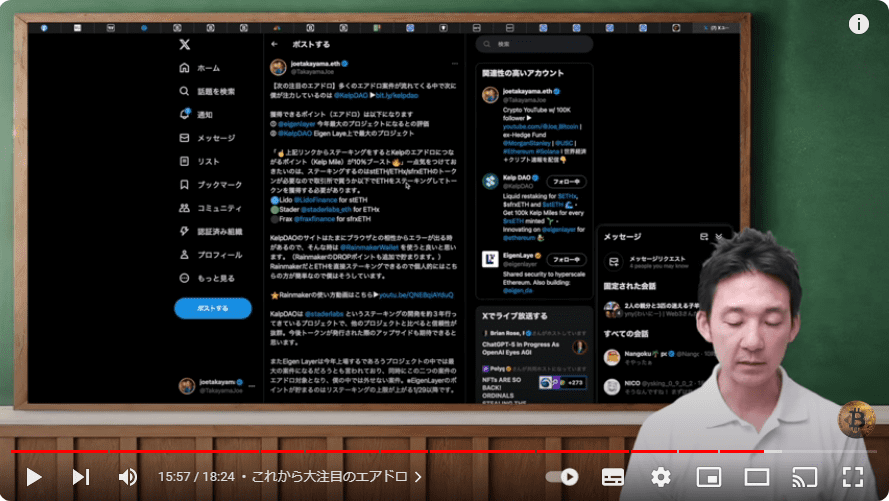This screenshot has width=889, height=501.
Task: Enable miniplayer mode
Action: coord(709,477)
